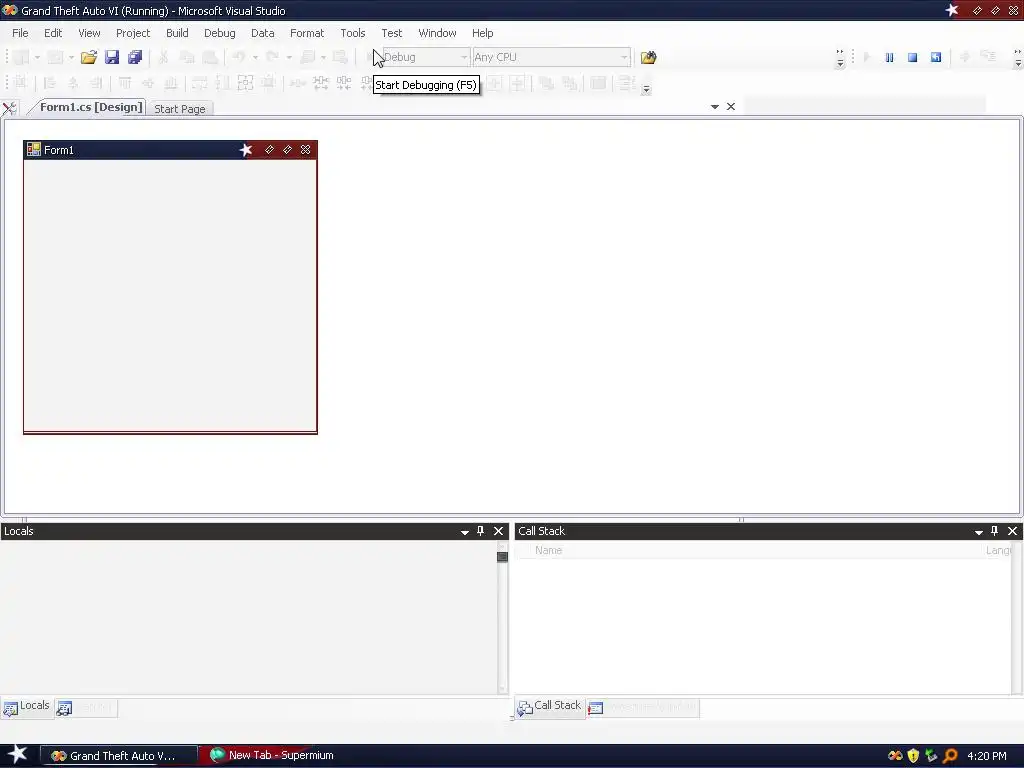1024x768 pixels.
Task: Open the Format menu
Action: coord(307,33)
